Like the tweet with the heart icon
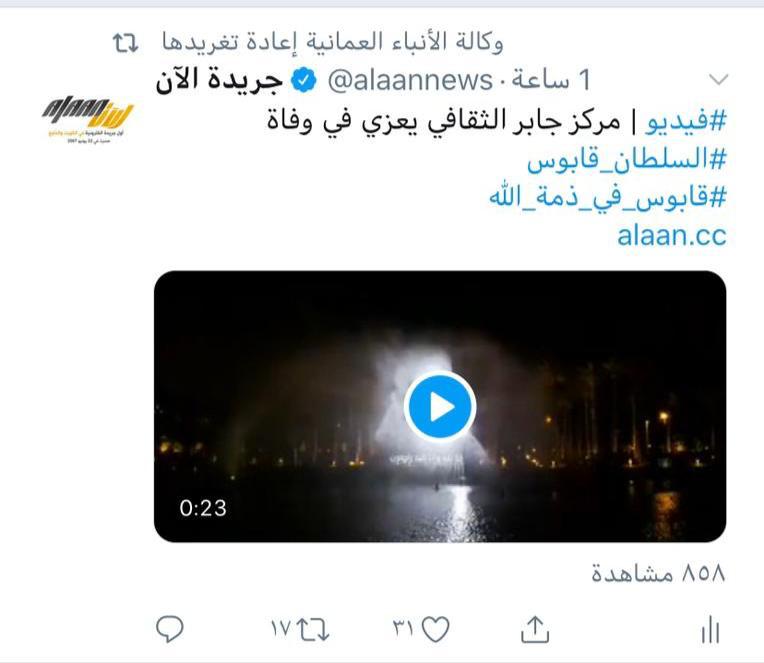The image size is (764, 663). pyautogui.click(x=435, y=629)
